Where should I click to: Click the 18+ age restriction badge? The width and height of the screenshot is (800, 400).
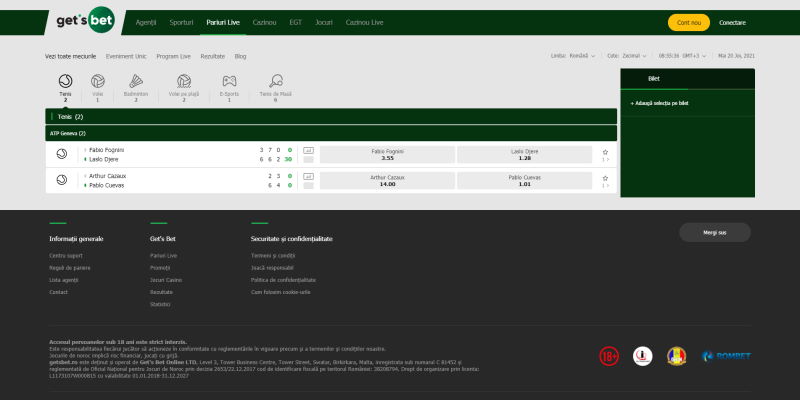(609, 356)
